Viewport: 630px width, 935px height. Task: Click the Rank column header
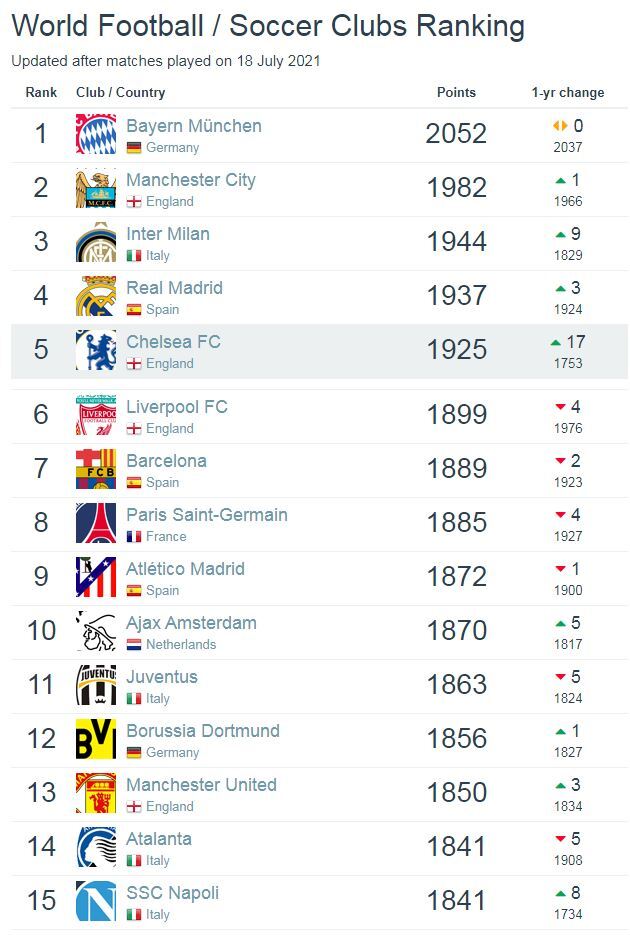point(41,92)
